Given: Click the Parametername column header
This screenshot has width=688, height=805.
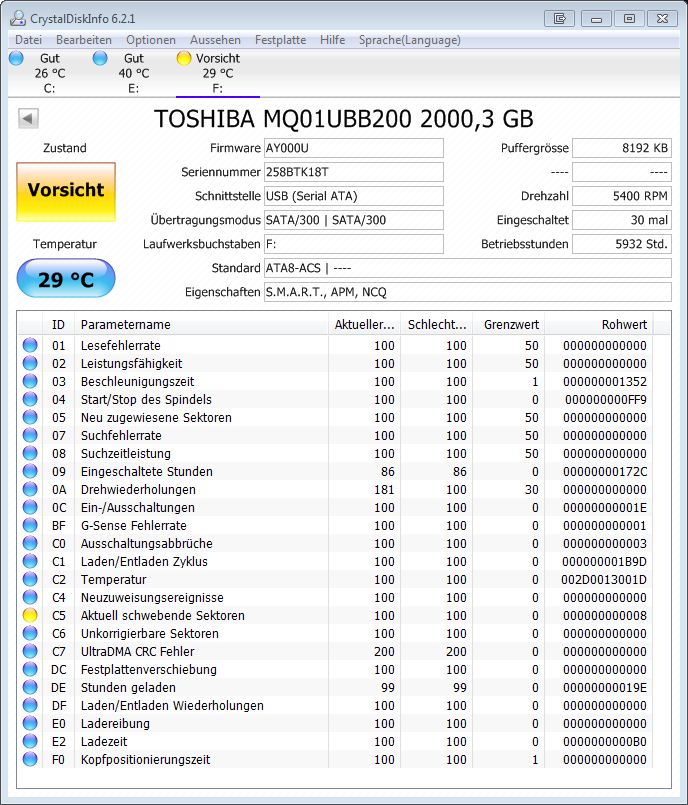Looking at the screenshot, I should pos(201,324).
